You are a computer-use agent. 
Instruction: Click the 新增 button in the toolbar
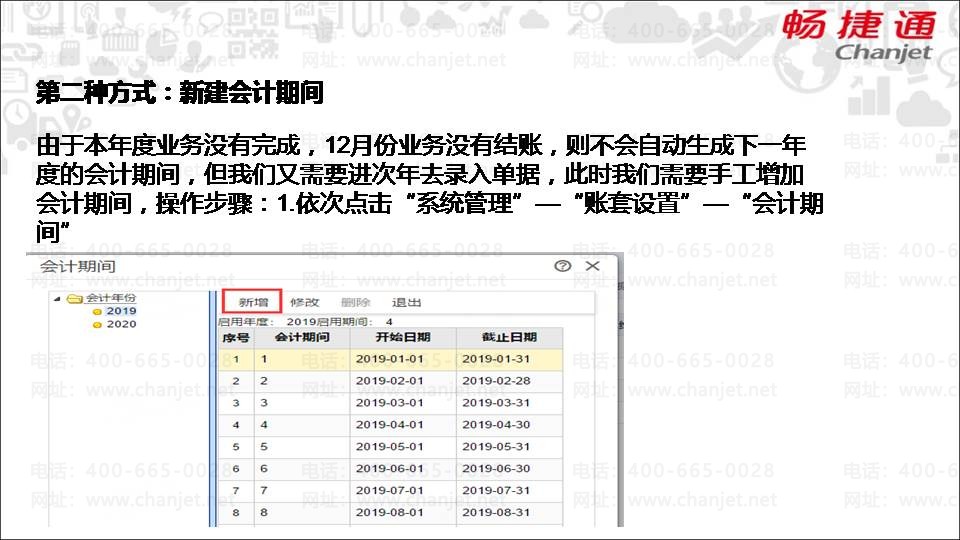253,302
